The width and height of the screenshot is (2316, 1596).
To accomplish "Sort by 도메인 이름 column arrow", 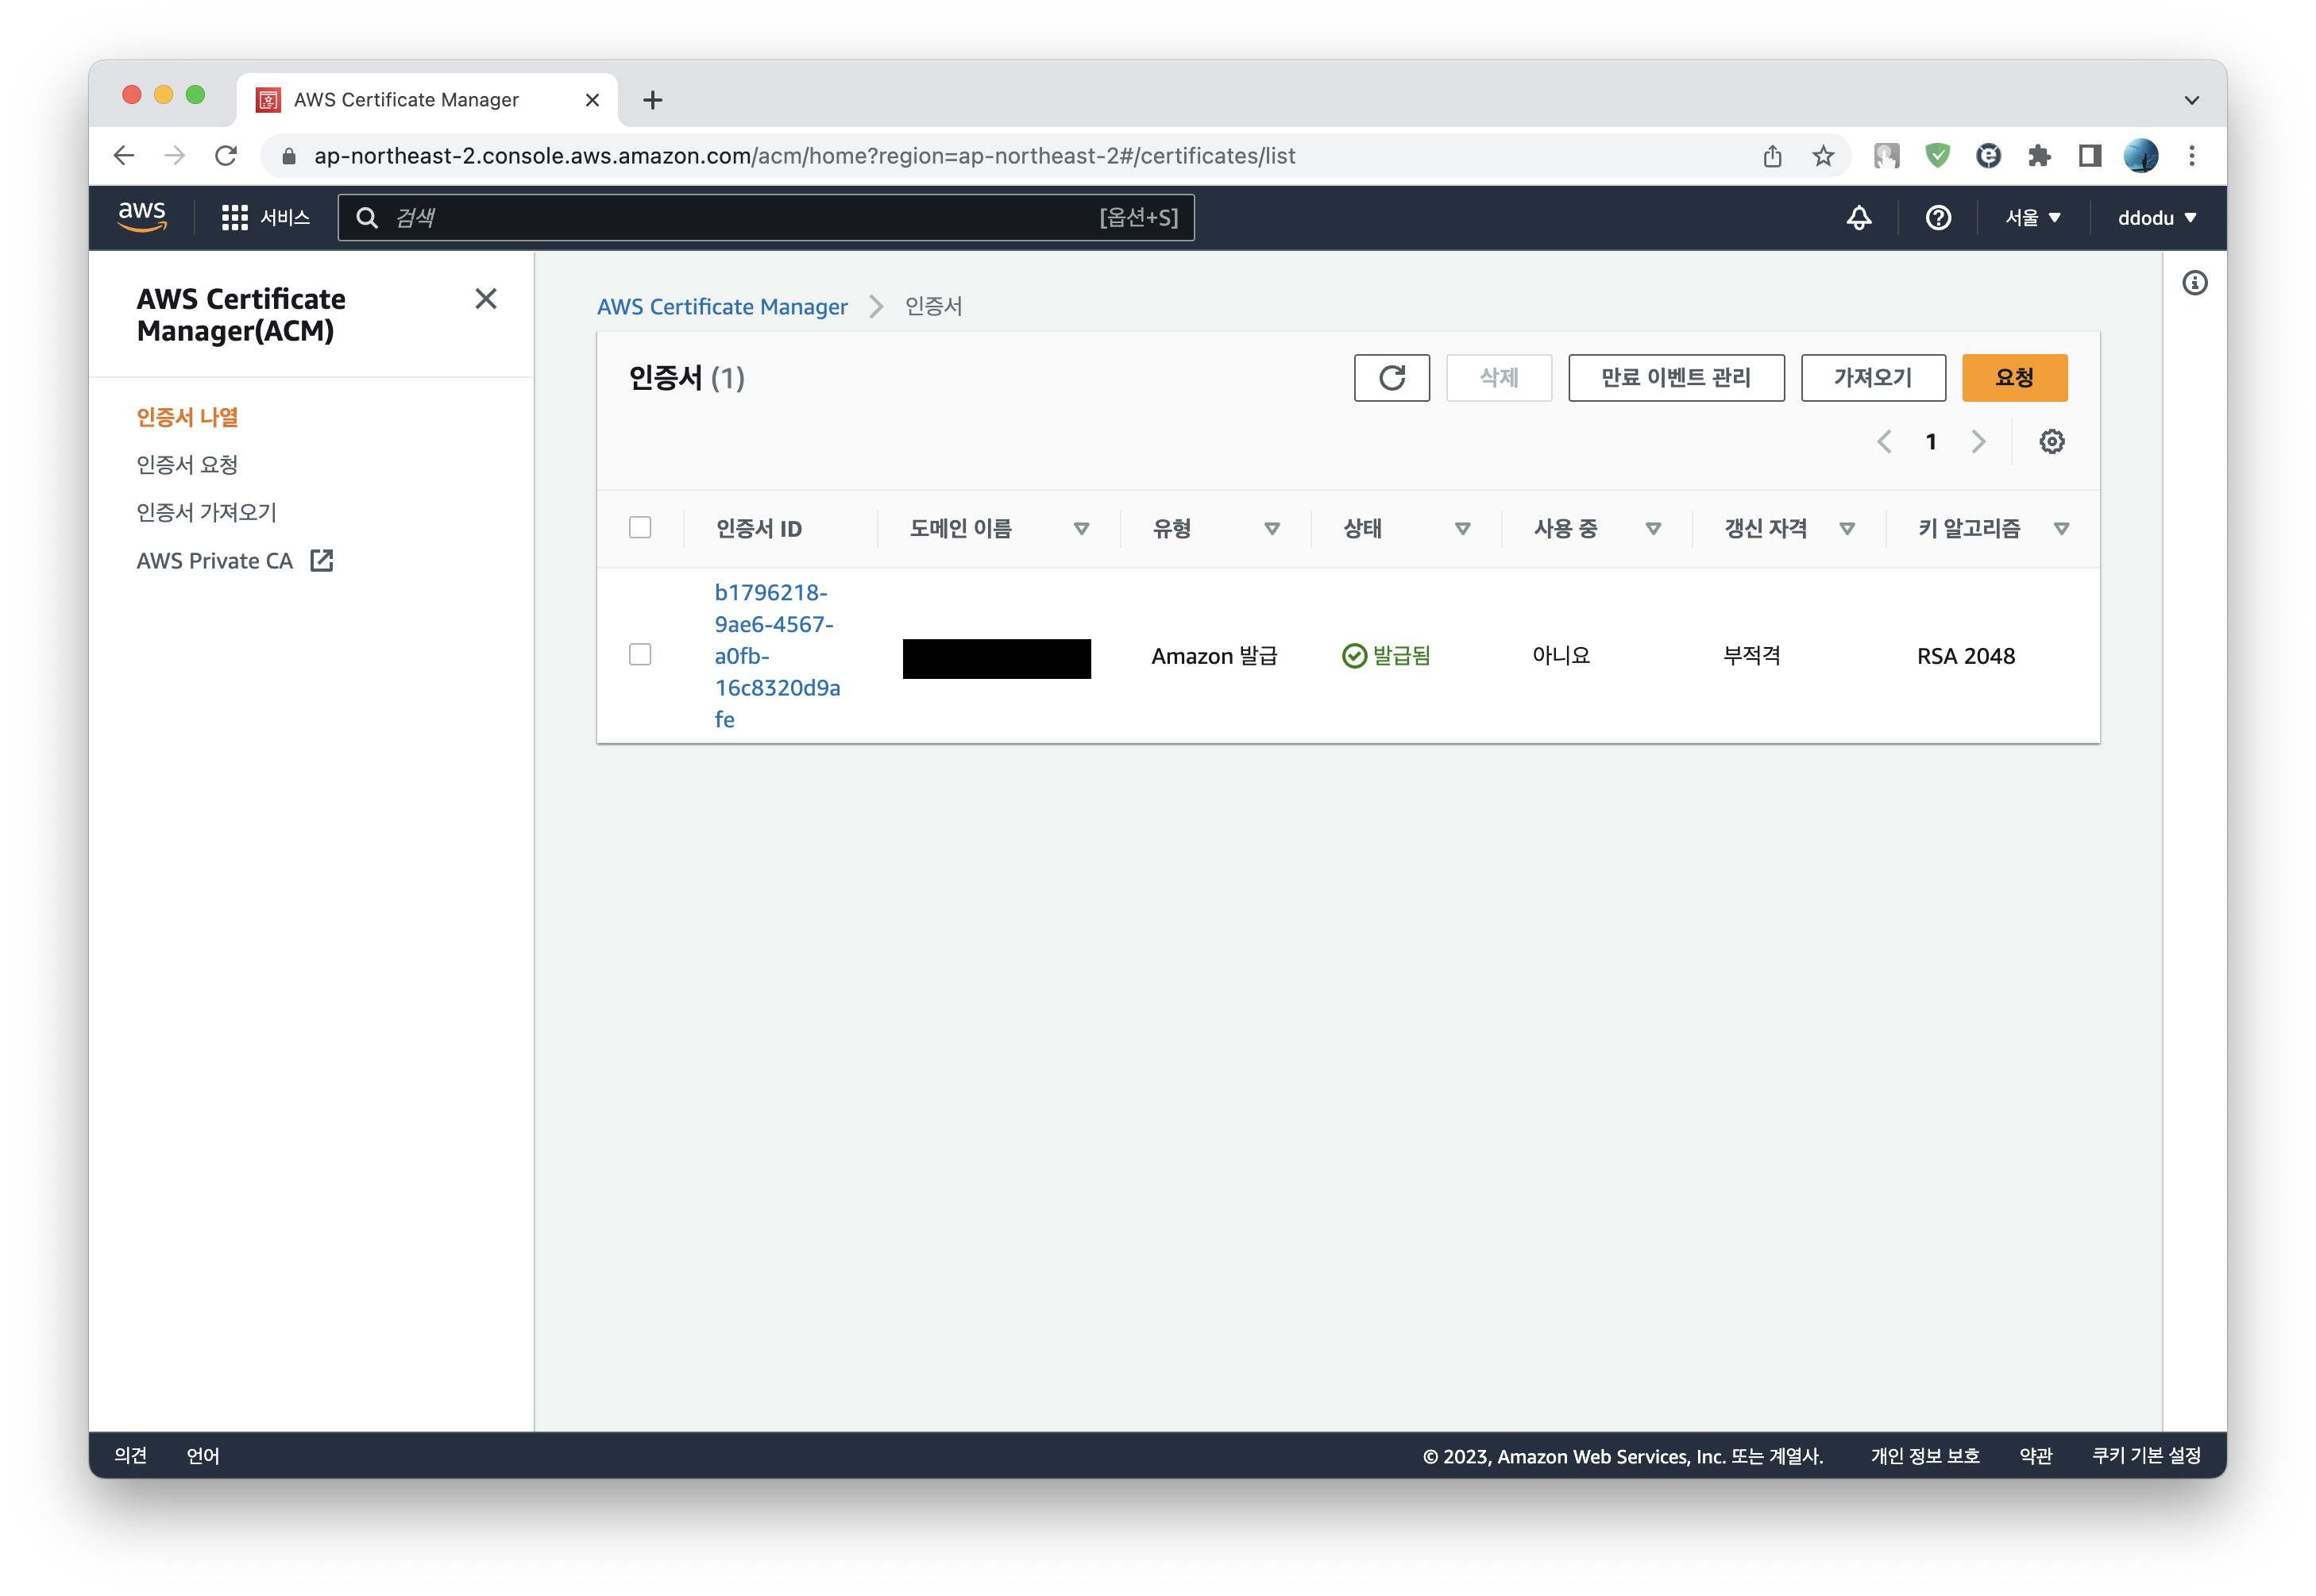I will tap(1081, 529).
